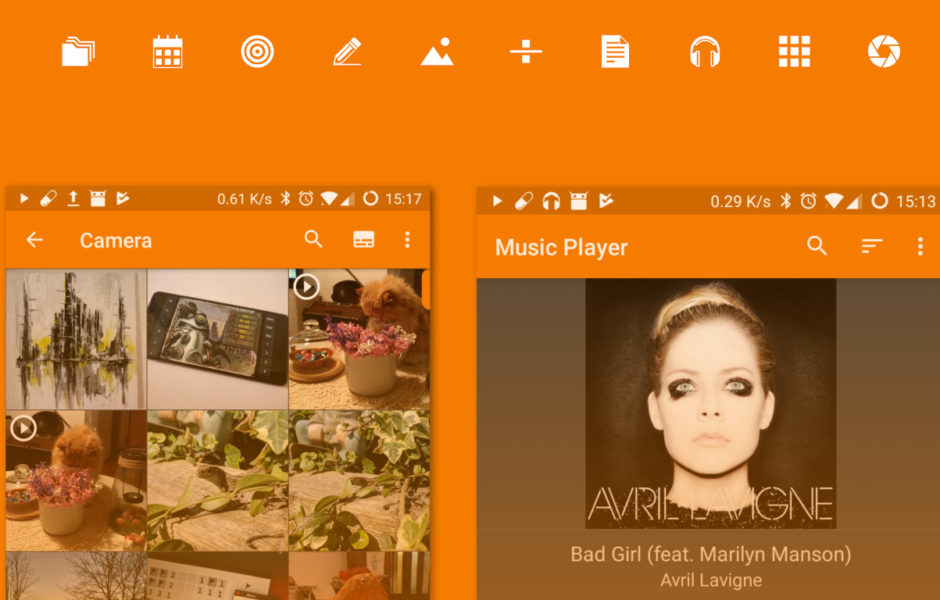
Task: Open the phone with Fallout game photo
Action: point(218,339)
